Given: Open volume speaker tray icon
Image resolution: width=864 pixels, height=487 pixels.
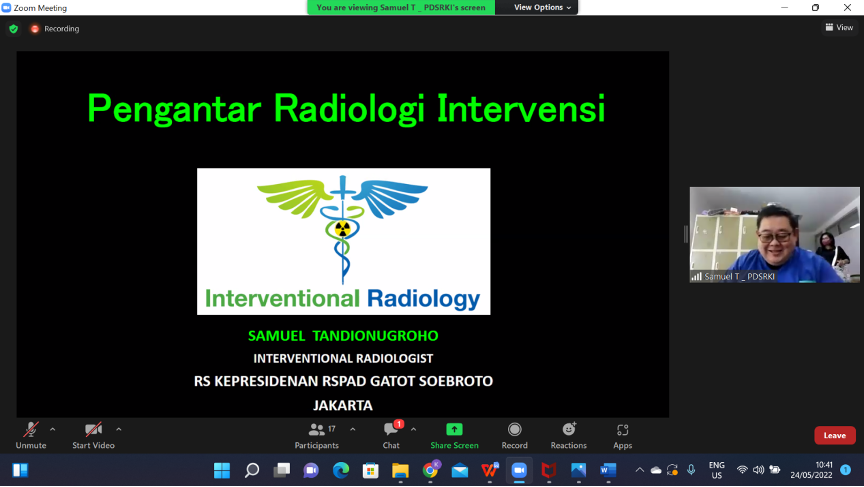Looking at the screenshot, I should [759, 470].
